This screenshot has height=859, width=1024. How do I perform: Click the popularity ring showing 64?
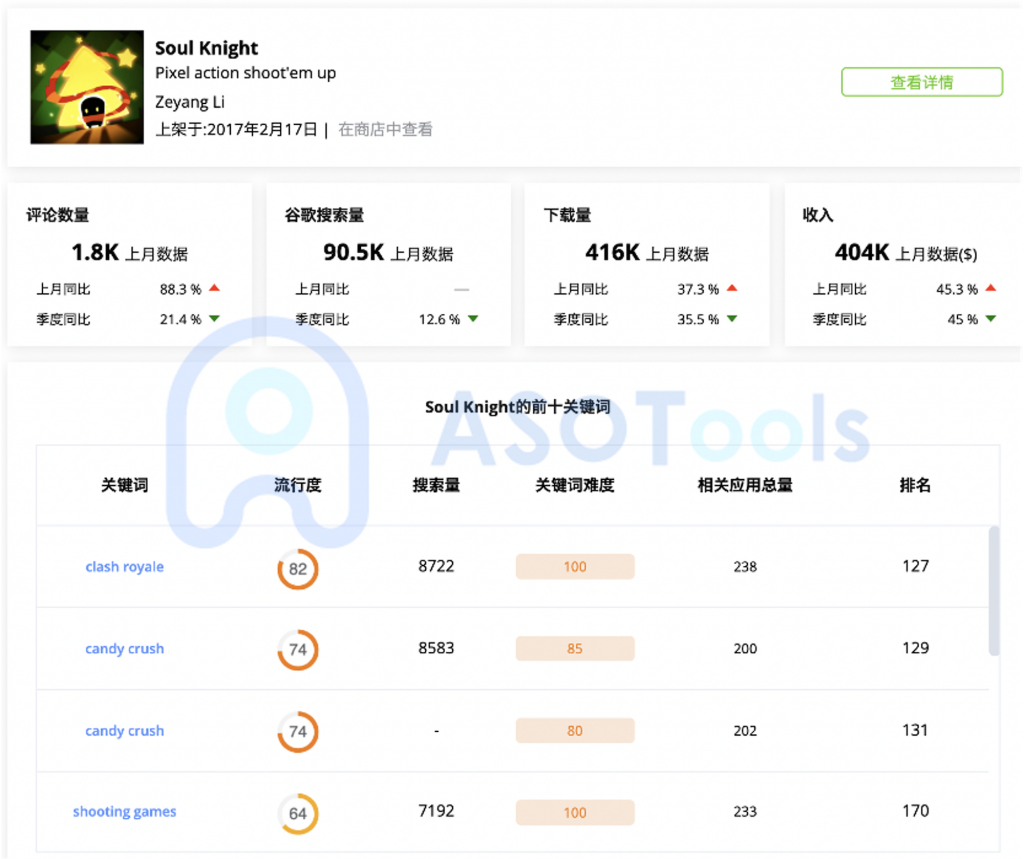(297, 813)
